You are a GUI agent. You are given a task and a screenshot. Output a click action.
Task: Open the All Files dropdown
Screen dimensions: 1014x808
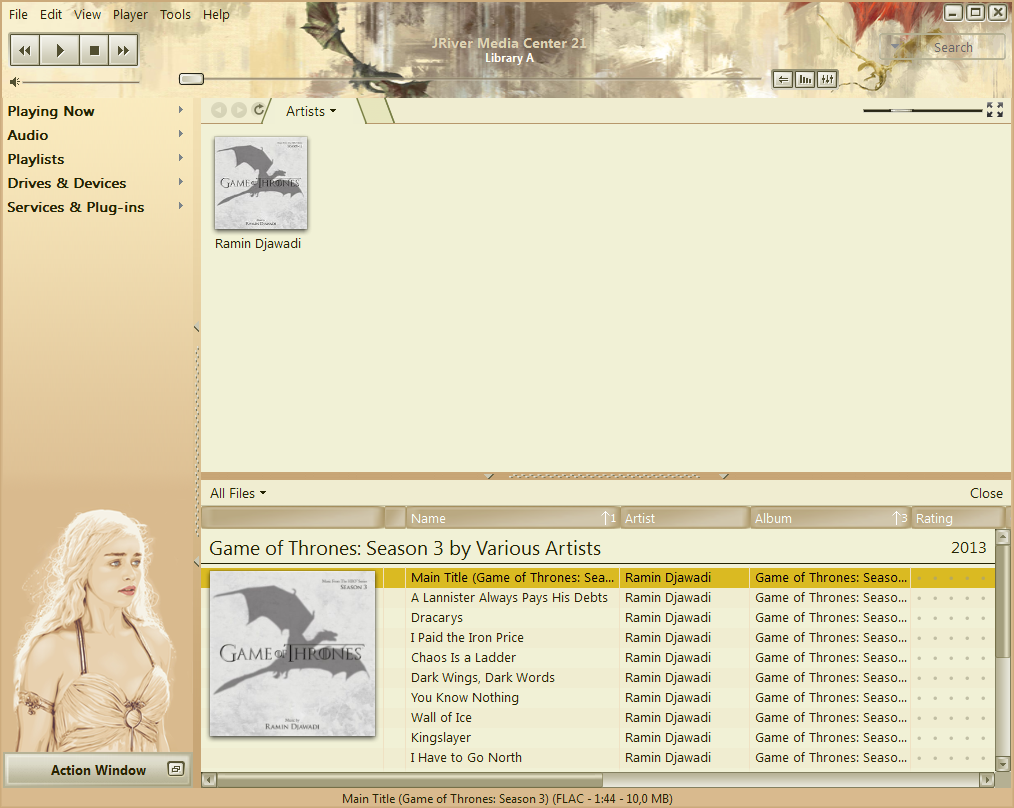coord(238,494)
